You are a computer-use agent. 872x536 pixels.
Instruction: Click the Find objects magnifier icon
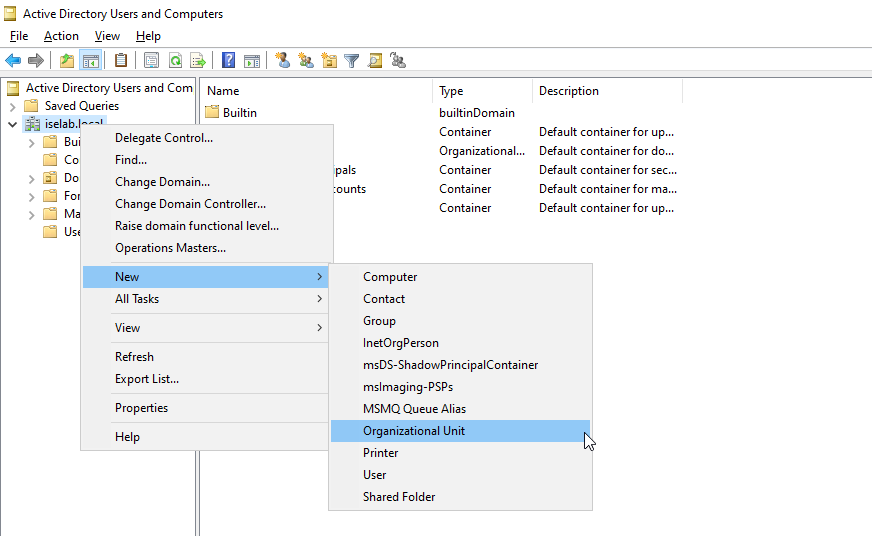[375, 60]
